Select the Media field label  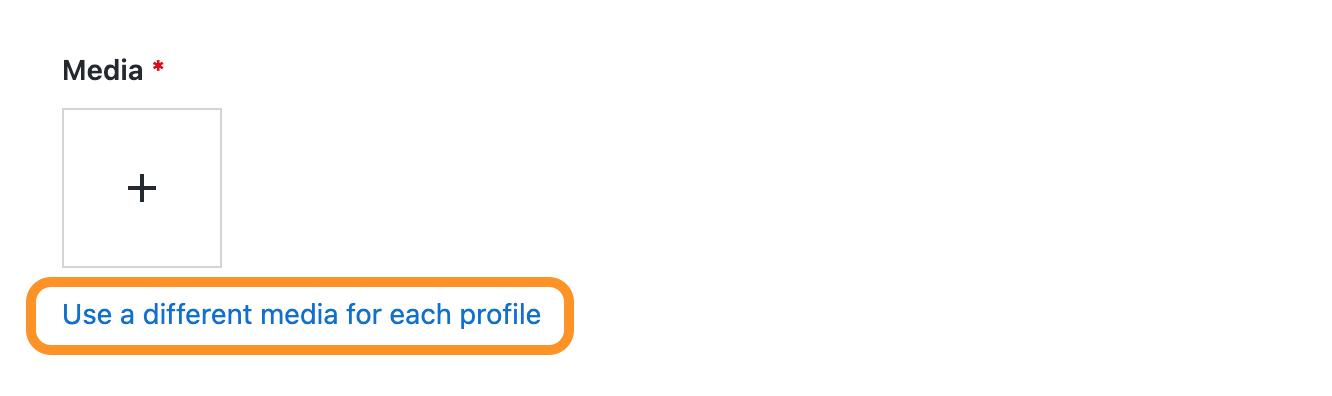pos(103,70)
